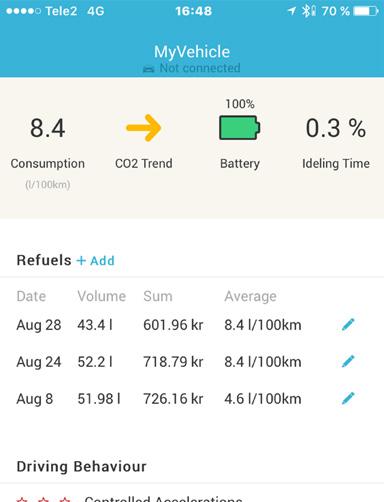This screenshot has height=502, width=384.
Task: Tap the 8.4 Consumption value
Action: point(48,128)
